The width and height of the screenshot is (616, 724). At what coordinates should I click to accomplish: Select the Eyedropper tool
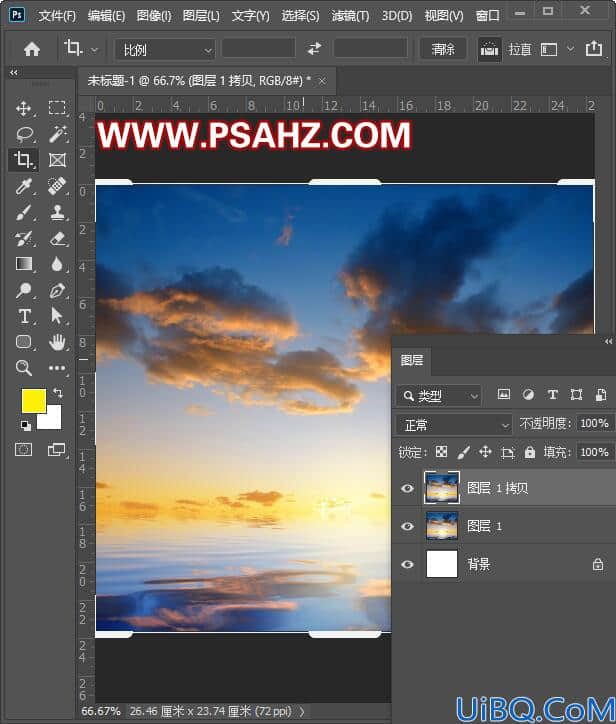(23, 186)
